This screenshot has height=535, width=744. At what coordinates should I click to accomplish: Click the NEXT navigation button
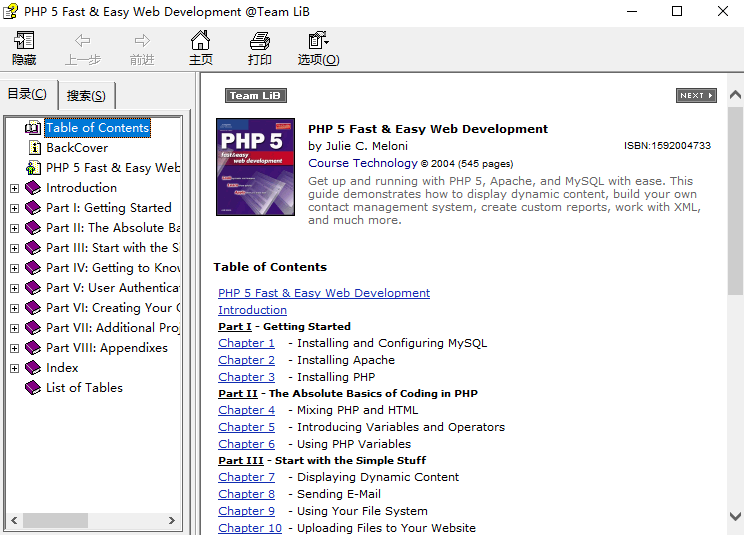(696, 96)
